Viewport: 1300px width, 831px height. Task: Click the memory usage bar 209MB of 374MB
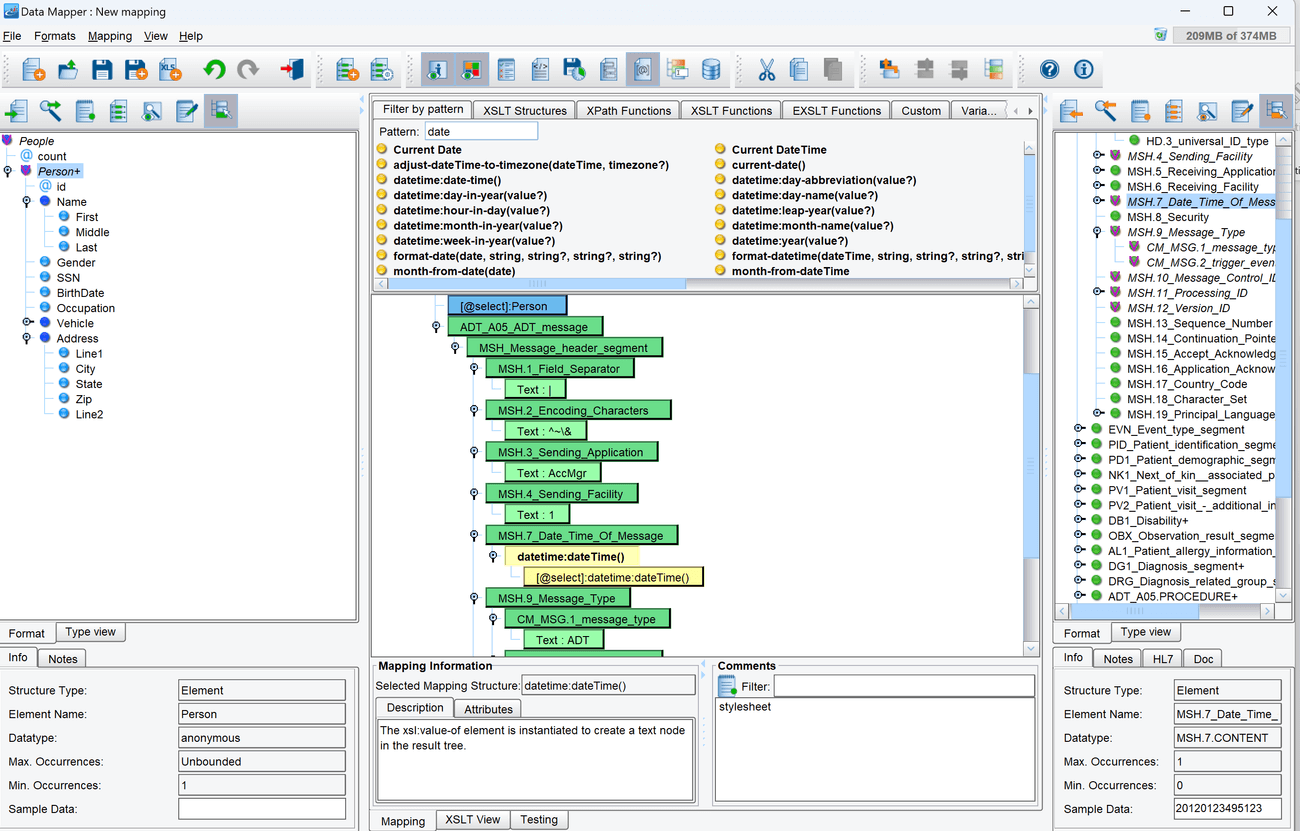click(1231, 35)
